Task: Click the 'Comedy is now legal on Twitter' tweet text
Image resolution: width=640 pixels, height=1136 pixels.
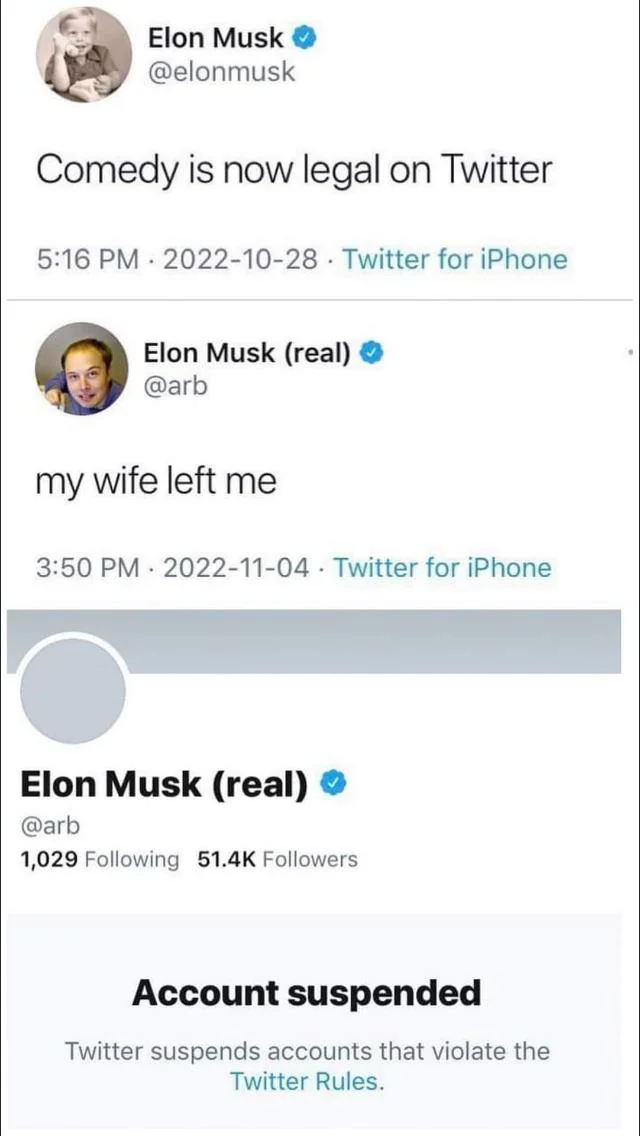Action: 294,170
